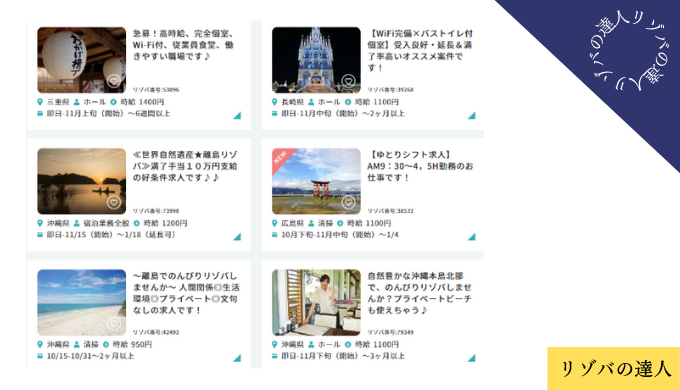Open the 【ゆとりシフト求人】 listing title

click(420, 166)
